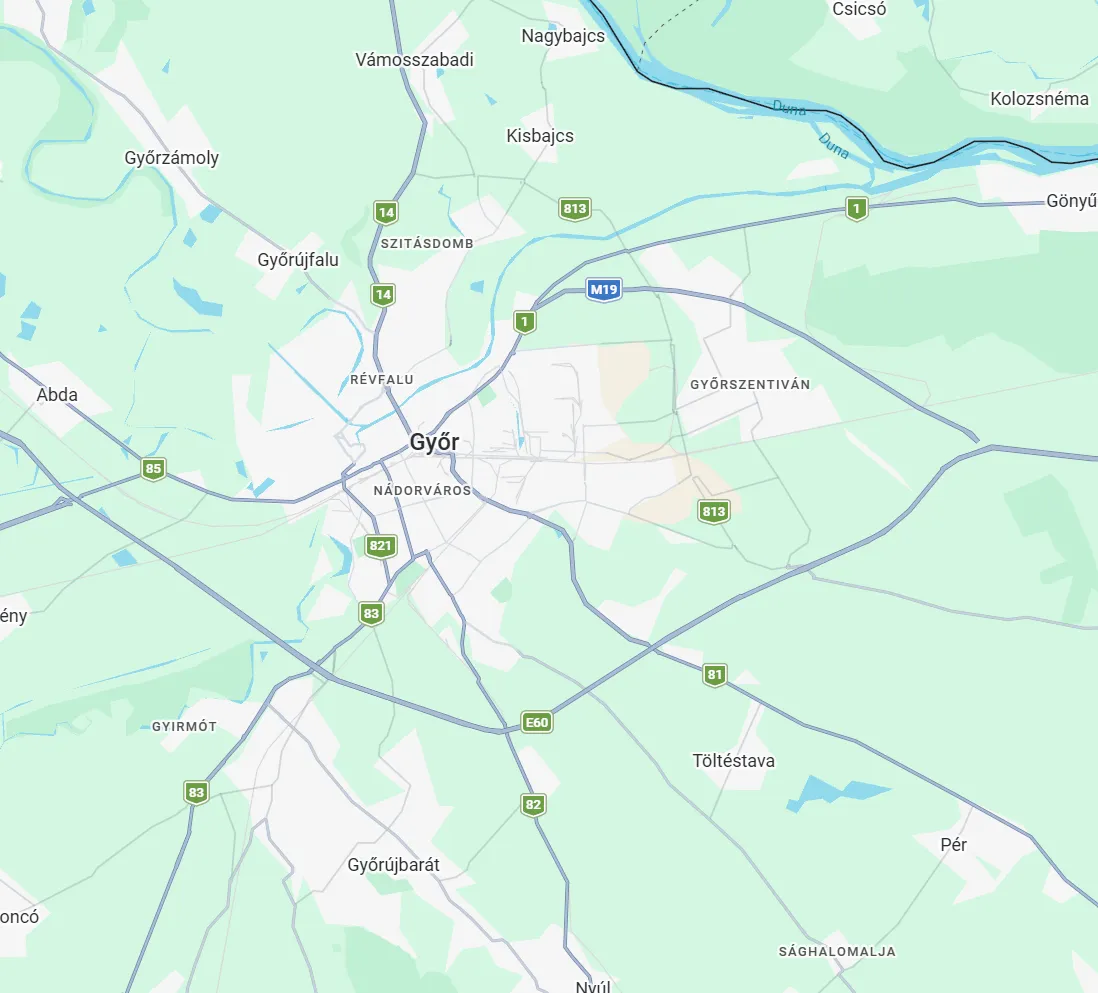
Task: Click the Töltéstava village label
Action: point(733,761)
